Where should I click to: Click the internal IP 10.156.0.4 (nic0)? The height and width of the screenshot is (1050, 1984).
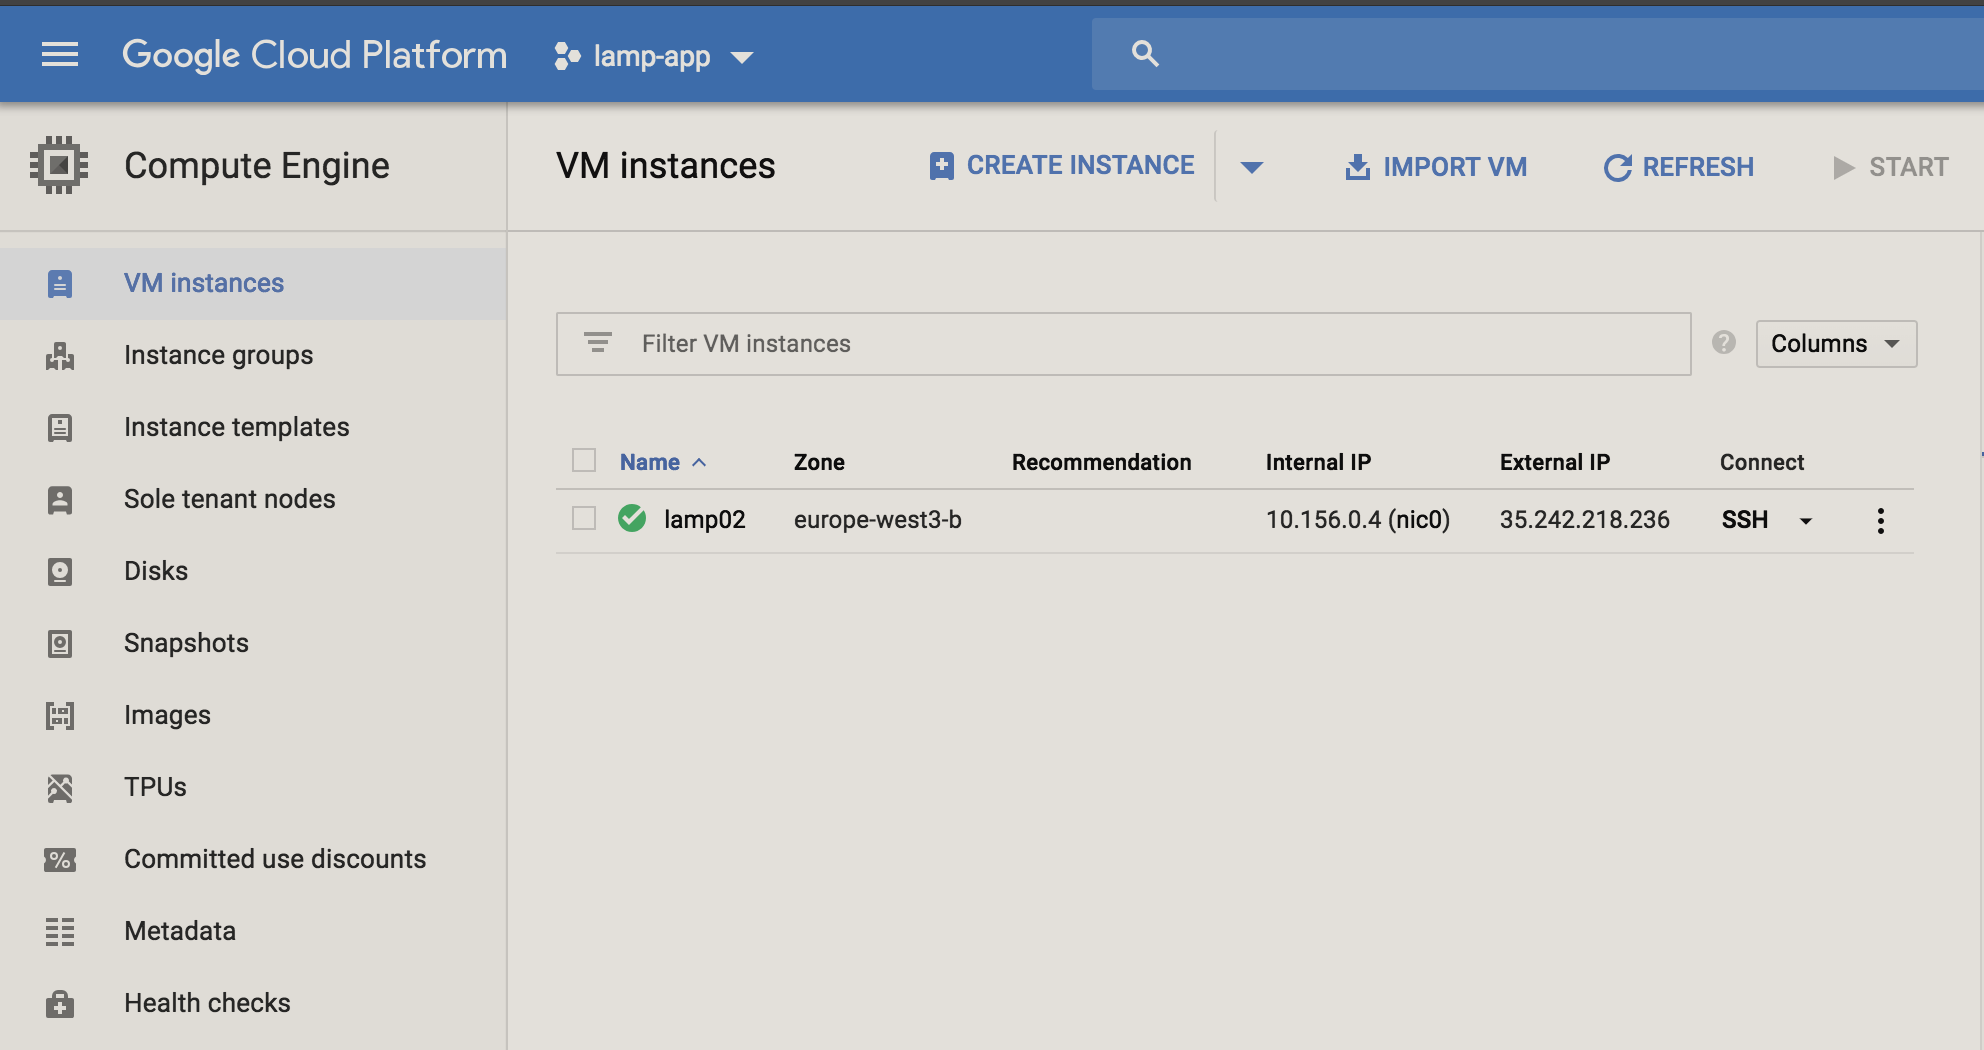(1358, 520)
